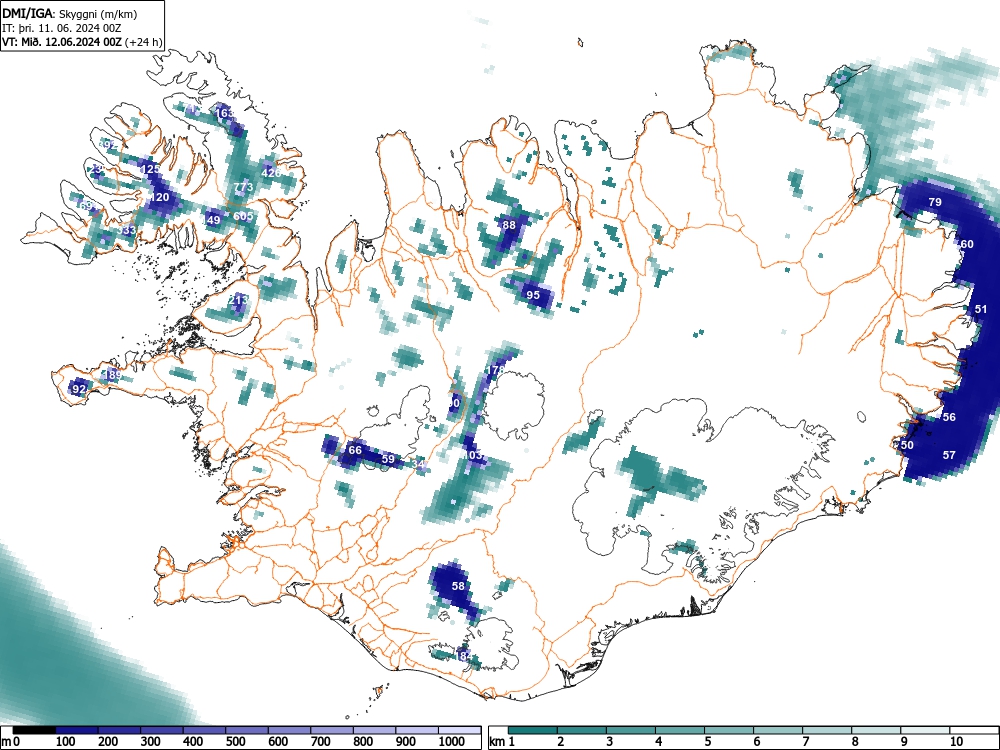Click the '184' value near the south coast

point(464,656)
